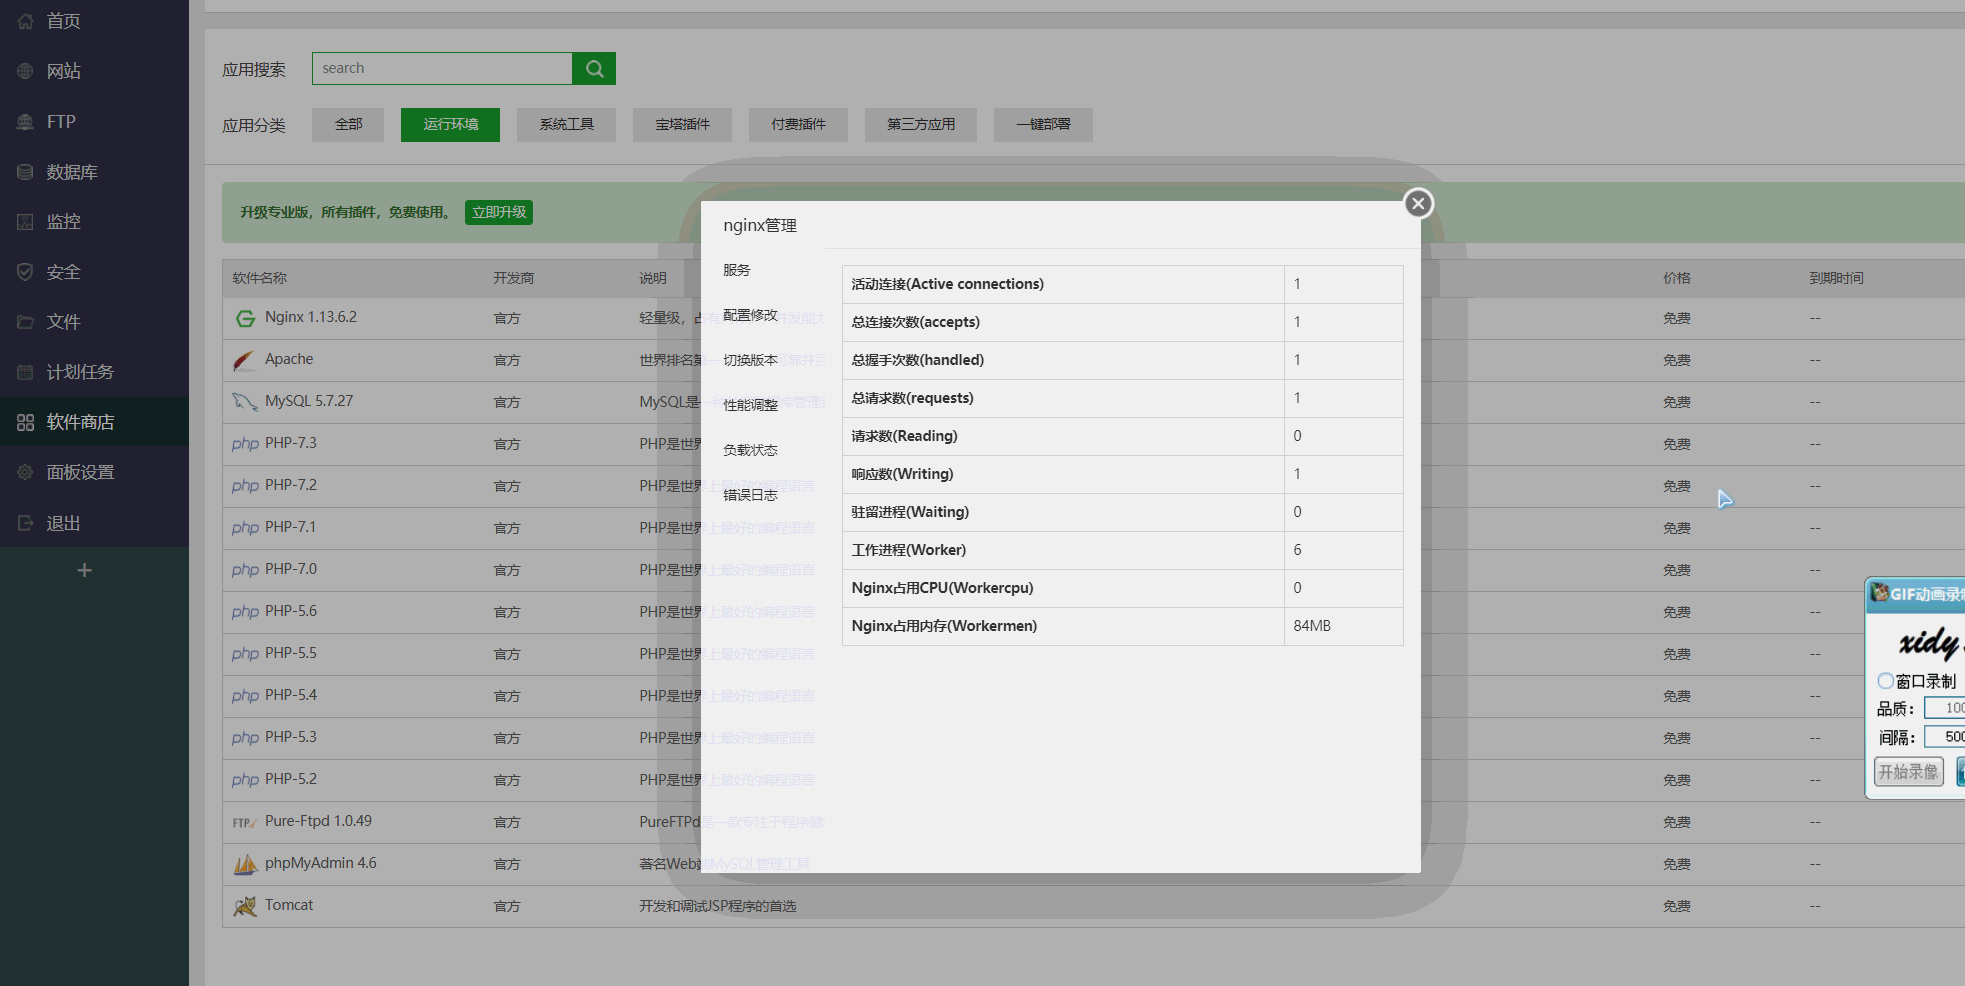Focus the application search input field
This screenshot has width=1965, height=986.
coord(442,68)
